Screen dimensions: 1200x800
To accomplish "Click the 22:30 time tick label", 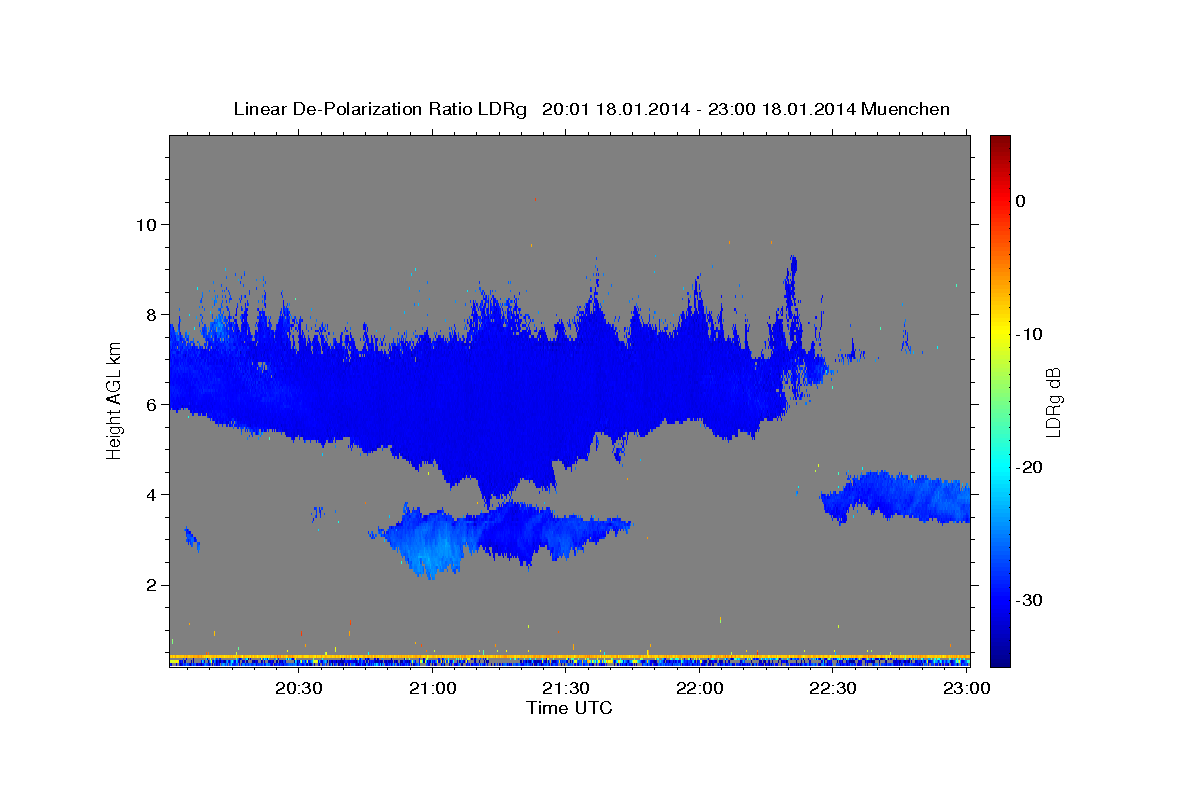I will click(x=833, y=688).
